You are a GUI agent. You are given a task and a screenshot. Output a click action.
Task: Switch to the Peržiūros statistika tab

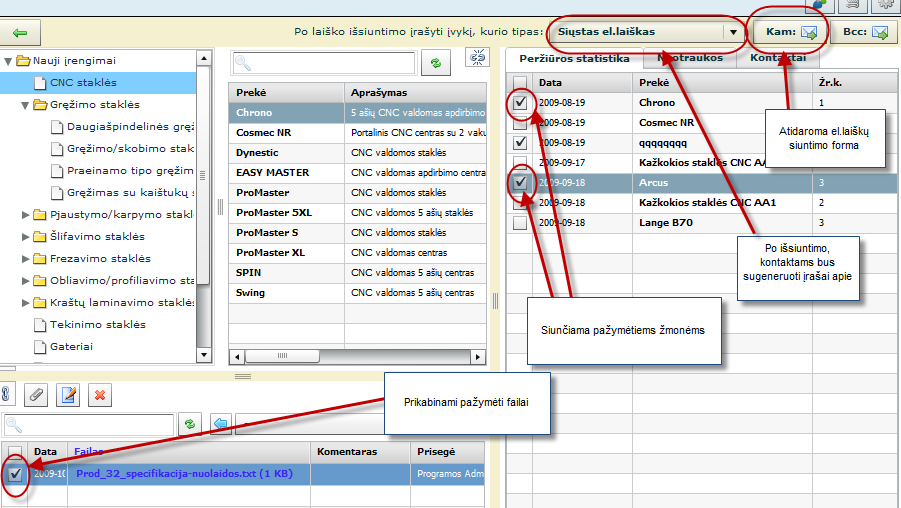coord(574,59)
